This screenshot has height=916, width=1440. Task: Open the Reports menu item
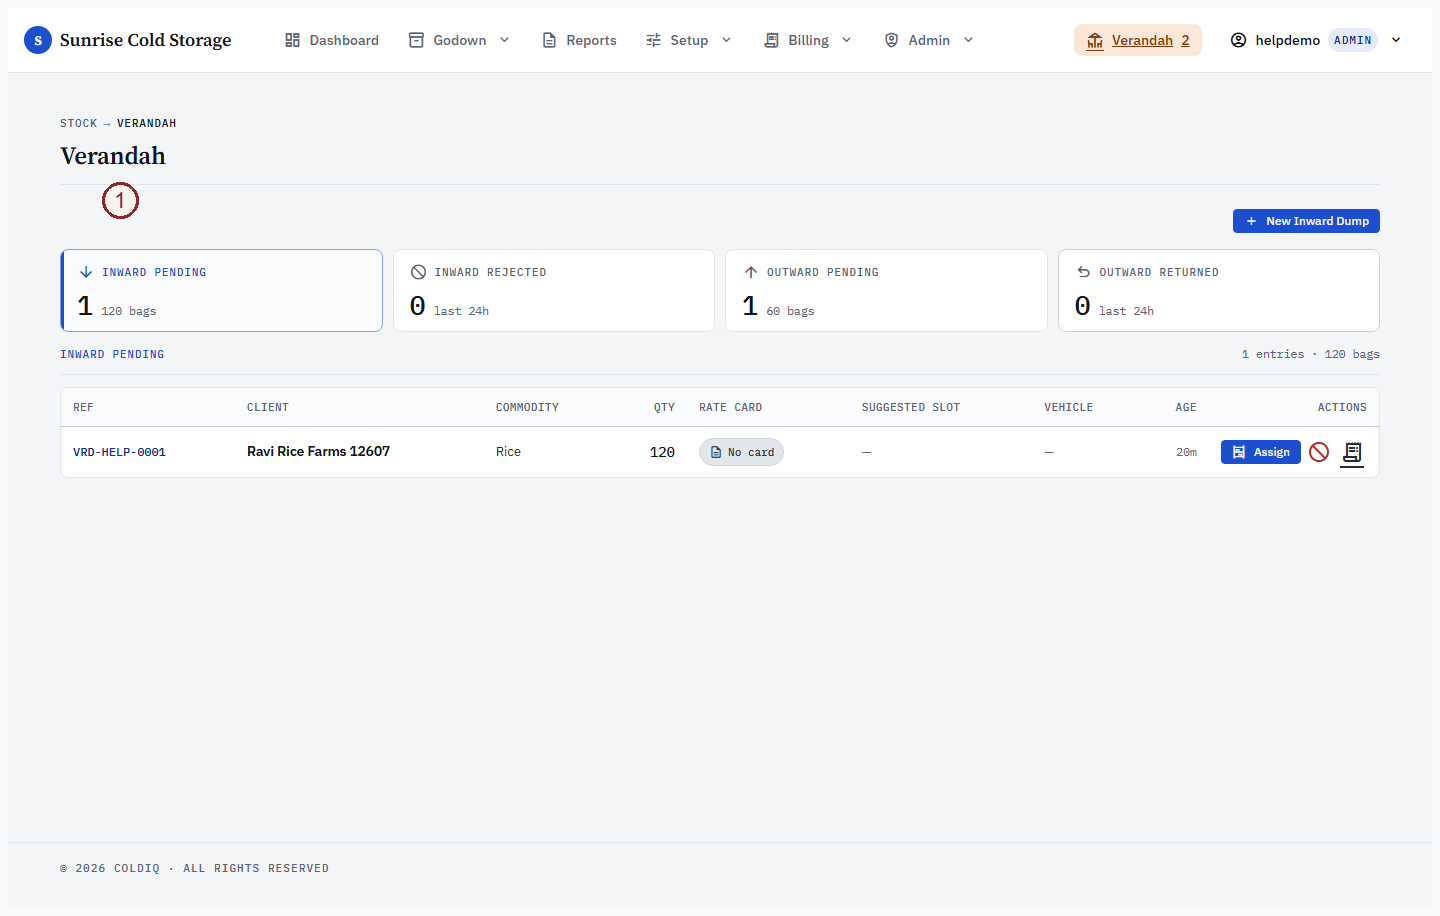(x=579, y=40)
